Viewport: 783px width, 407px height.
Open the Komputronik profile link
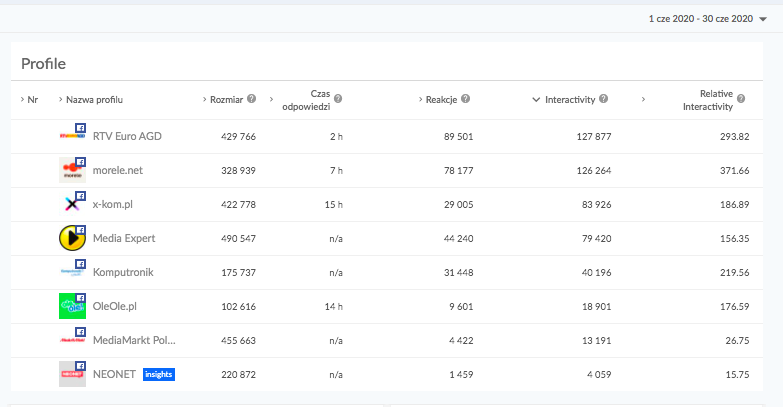click(x=123, y=272)
